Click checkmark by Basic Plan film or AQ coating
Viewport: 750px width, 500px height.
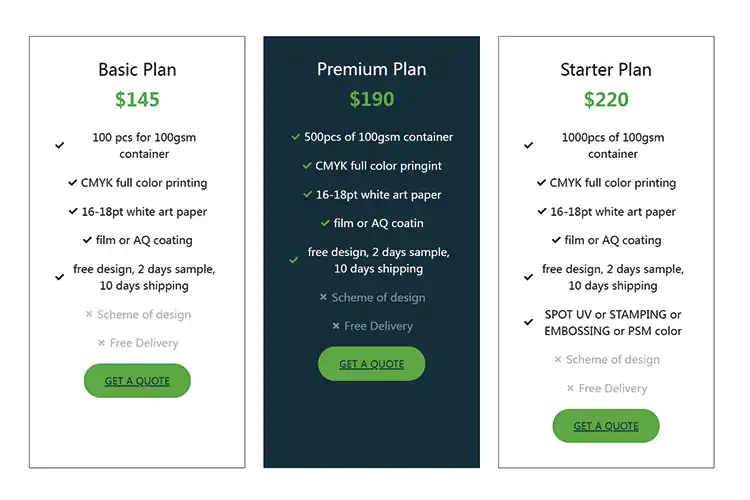pyautogui.click(x=88, y=240)
